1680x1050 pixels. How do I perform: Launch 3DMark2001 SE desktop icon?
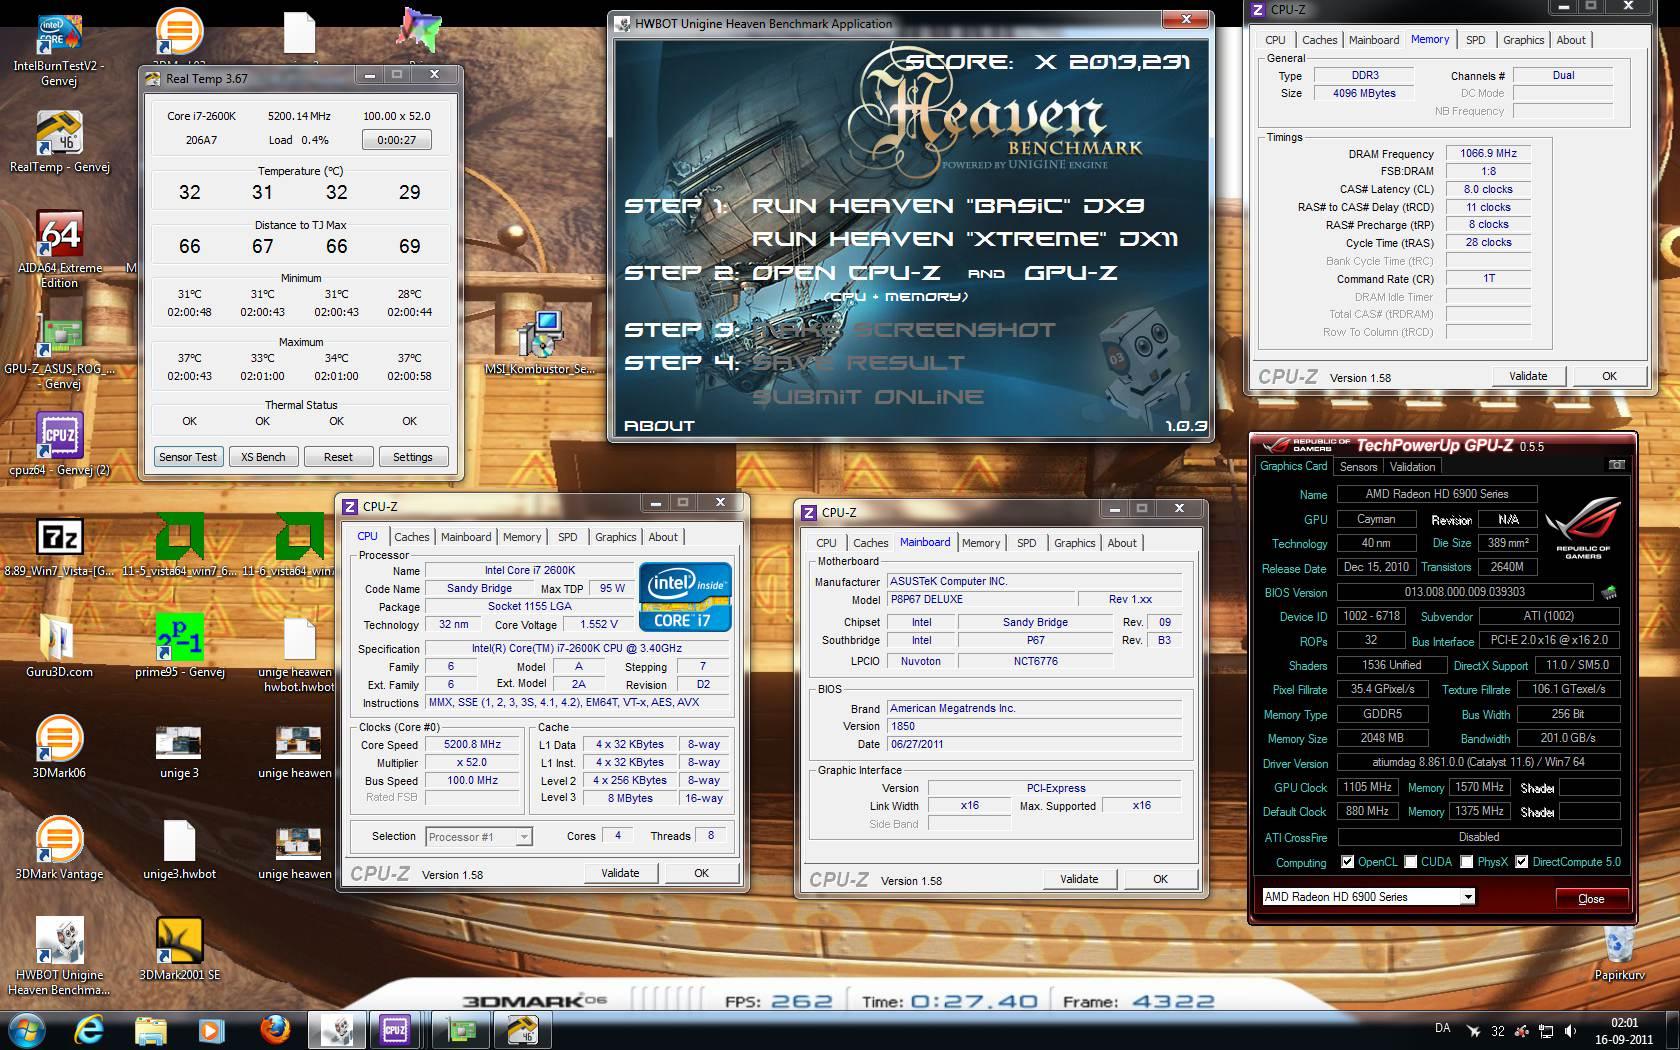tap(180, 948)
